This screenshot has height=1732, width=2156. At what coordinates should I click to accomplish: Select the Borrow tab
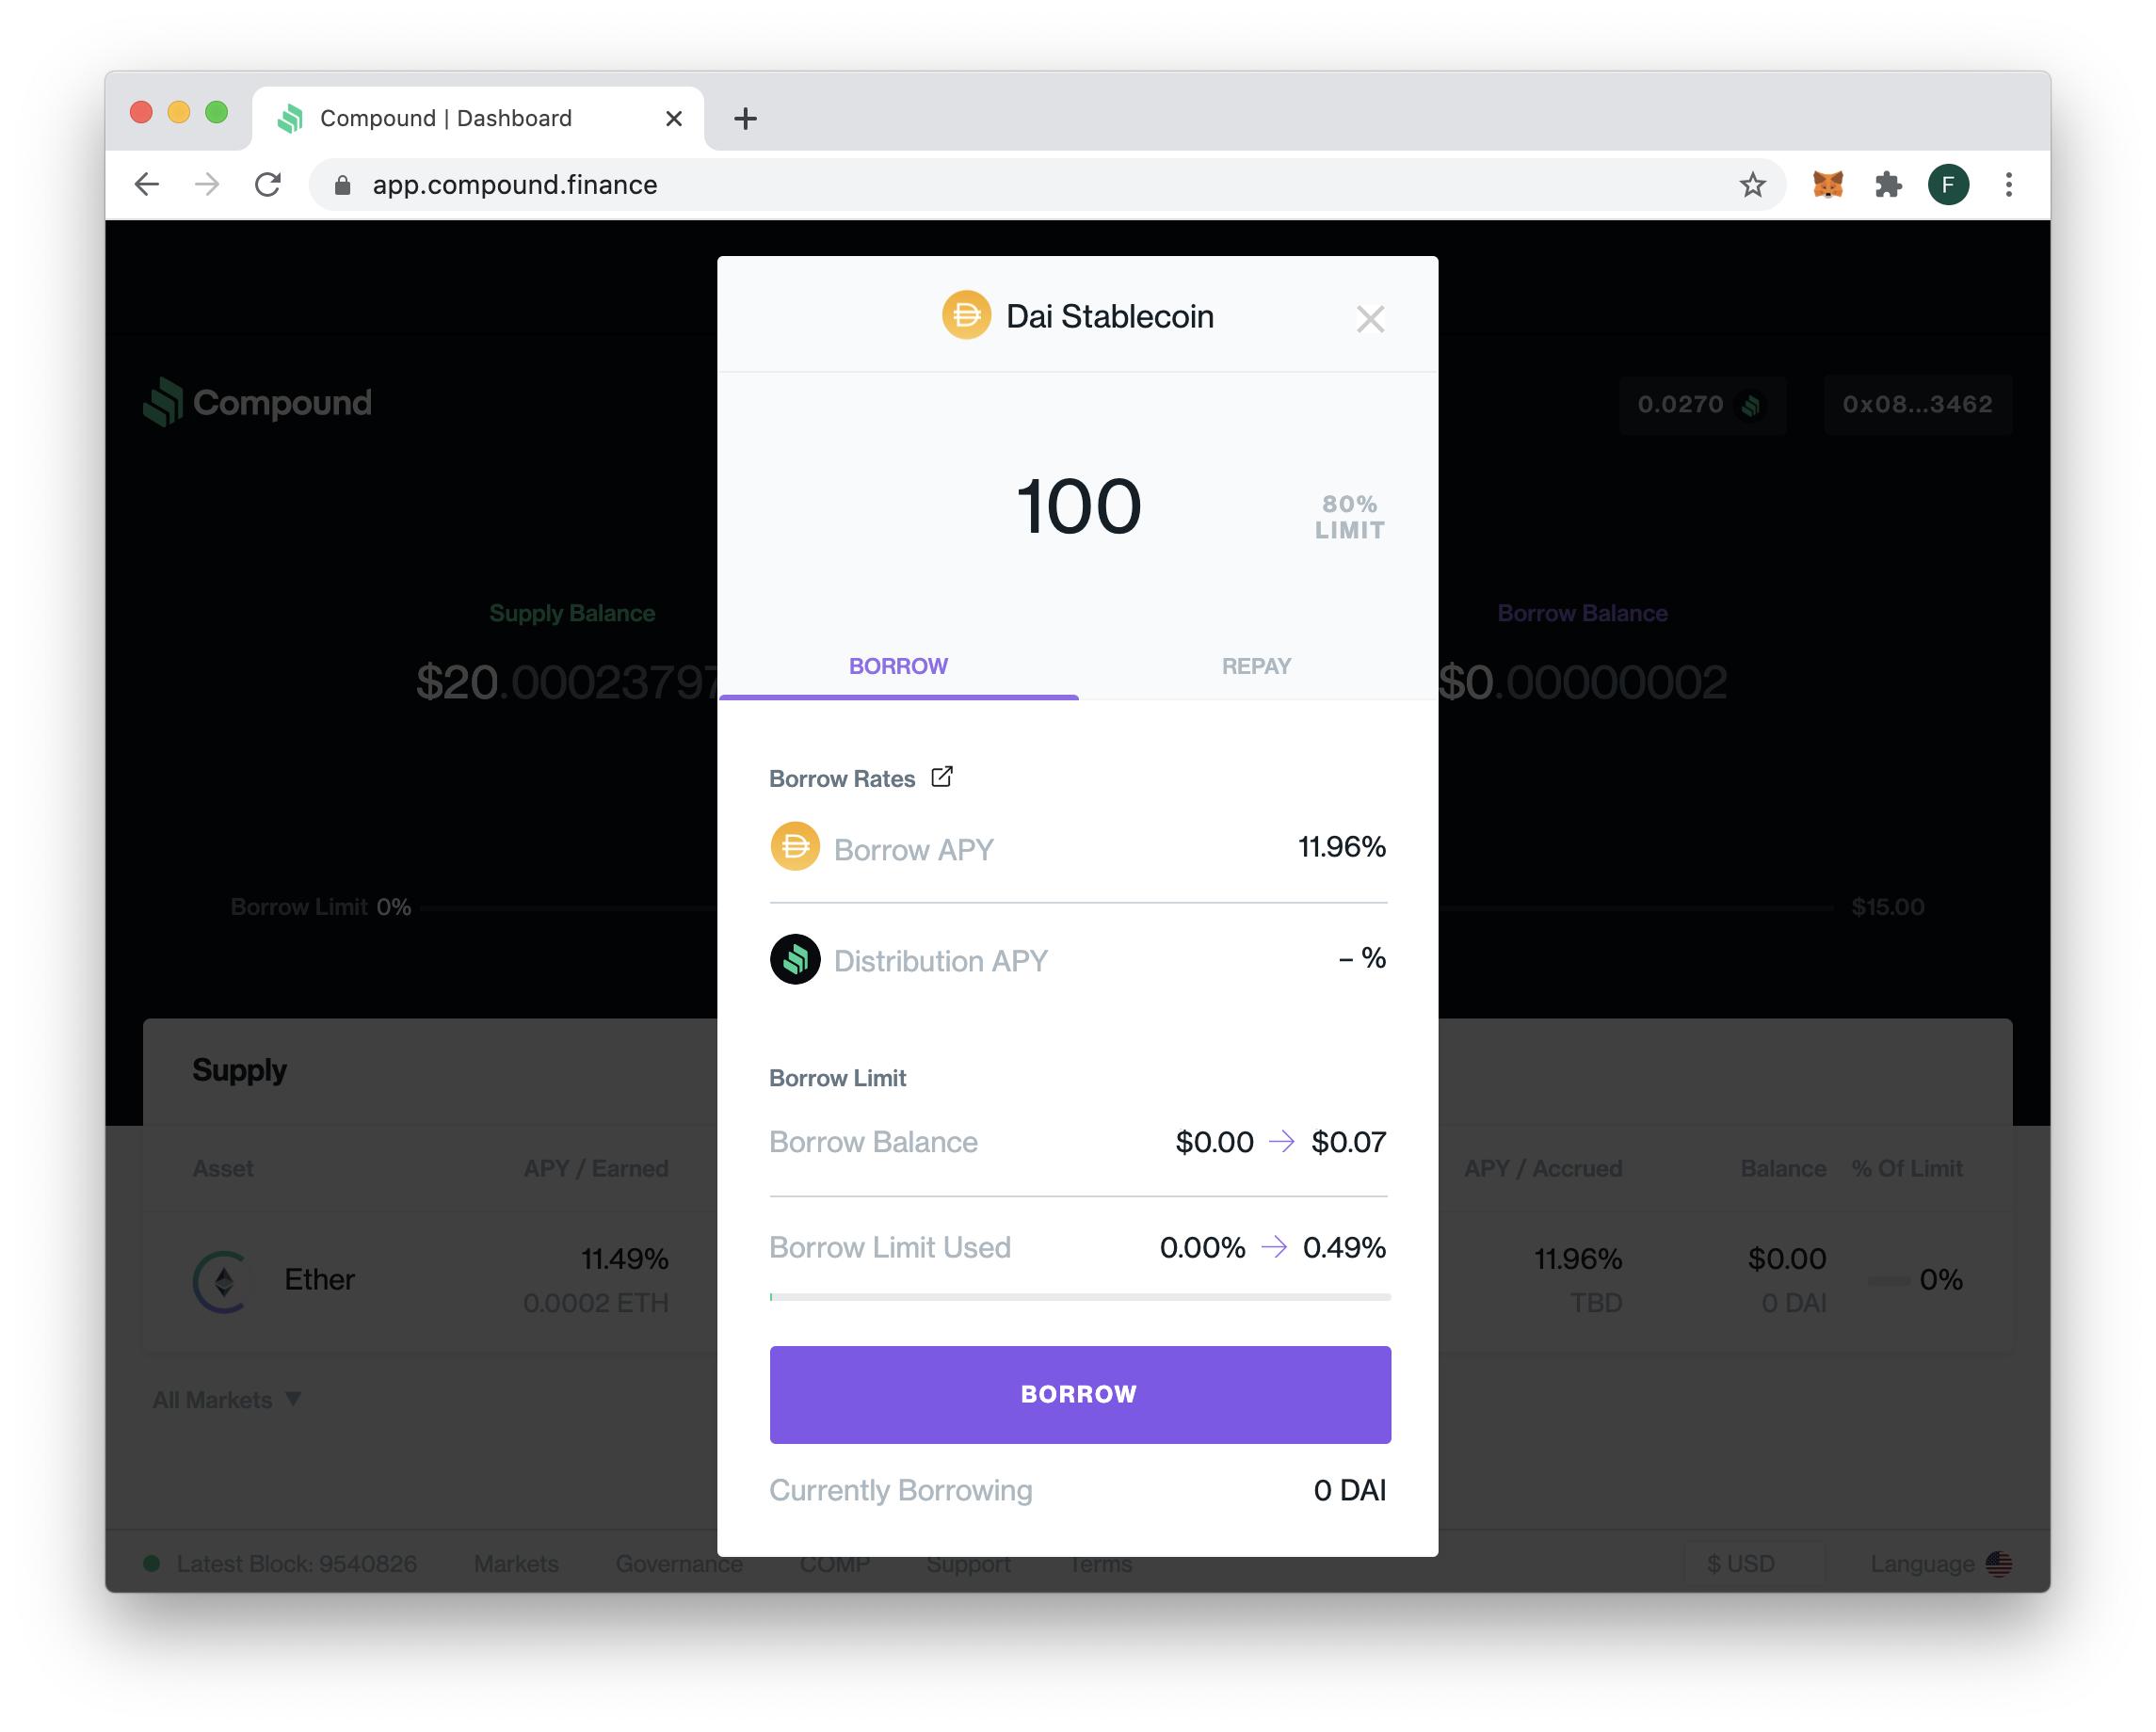pyautogui.click(x=898, y=666)
